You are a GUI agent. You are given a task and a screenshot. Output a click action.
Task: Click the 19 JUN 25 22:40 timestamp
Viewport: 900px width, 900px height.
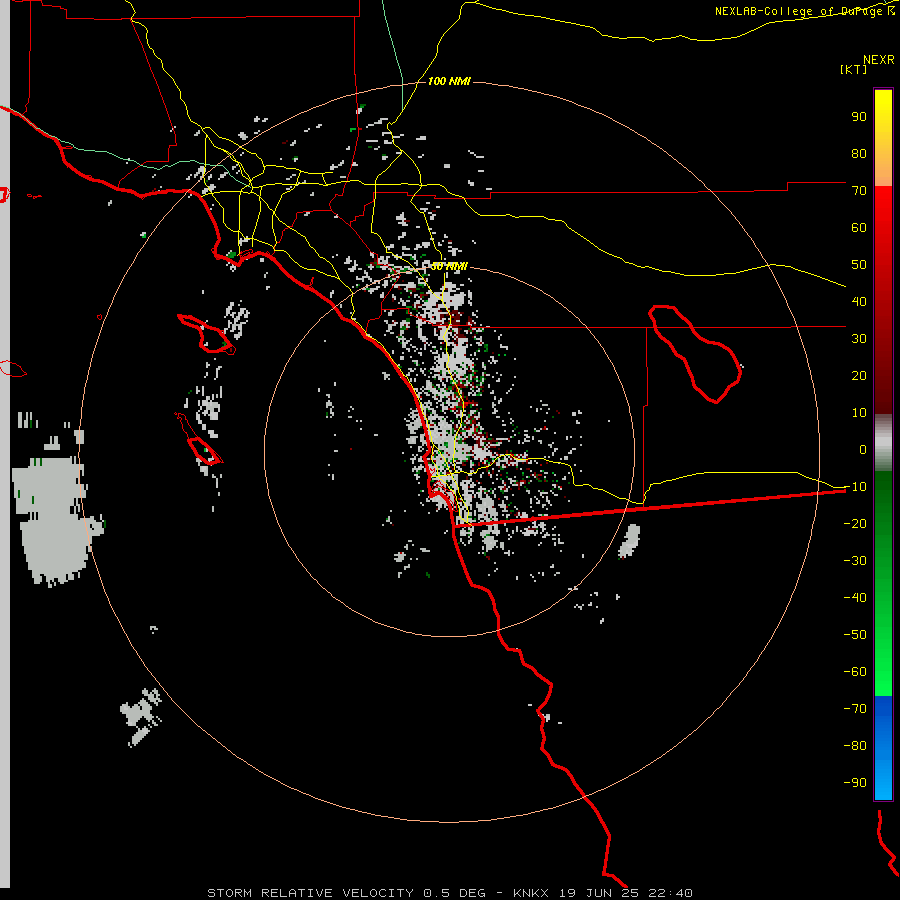point(626,893)
